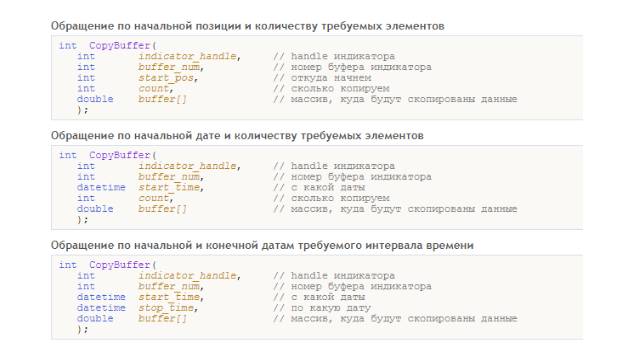This screenshot has width=640, height=360.
Task: Select the stop_time parameter name
Action: click(166, 308)
